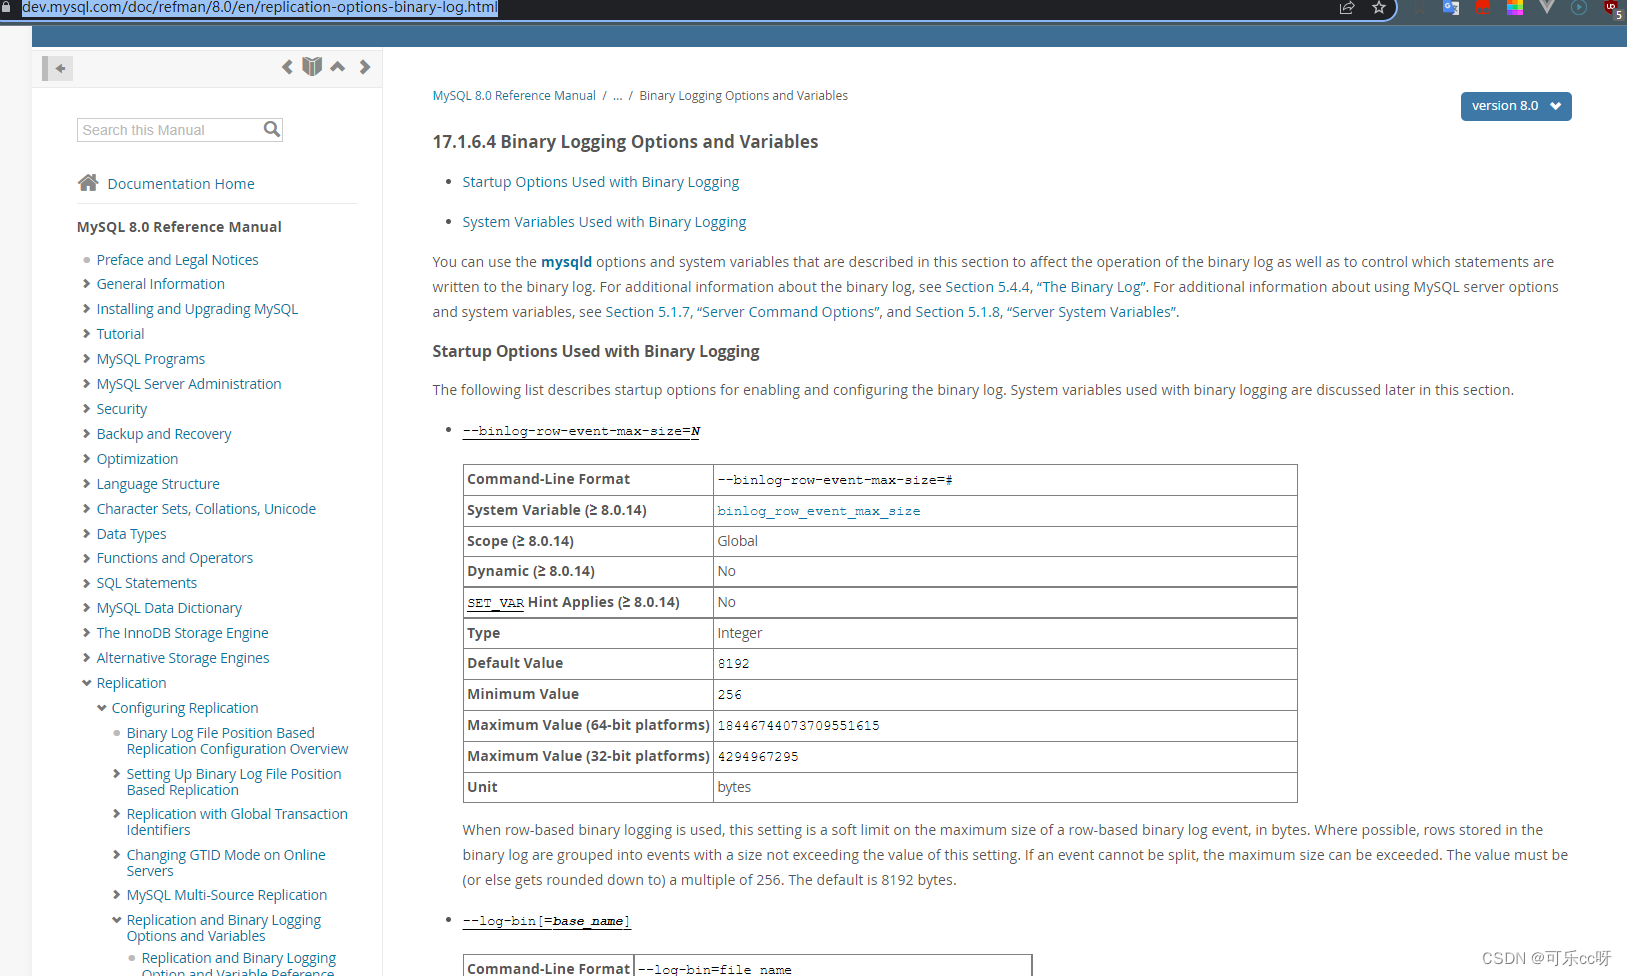Click the mysqld link in paragraph
This screenshot has height=976, width=1627.
pos(566,262)
